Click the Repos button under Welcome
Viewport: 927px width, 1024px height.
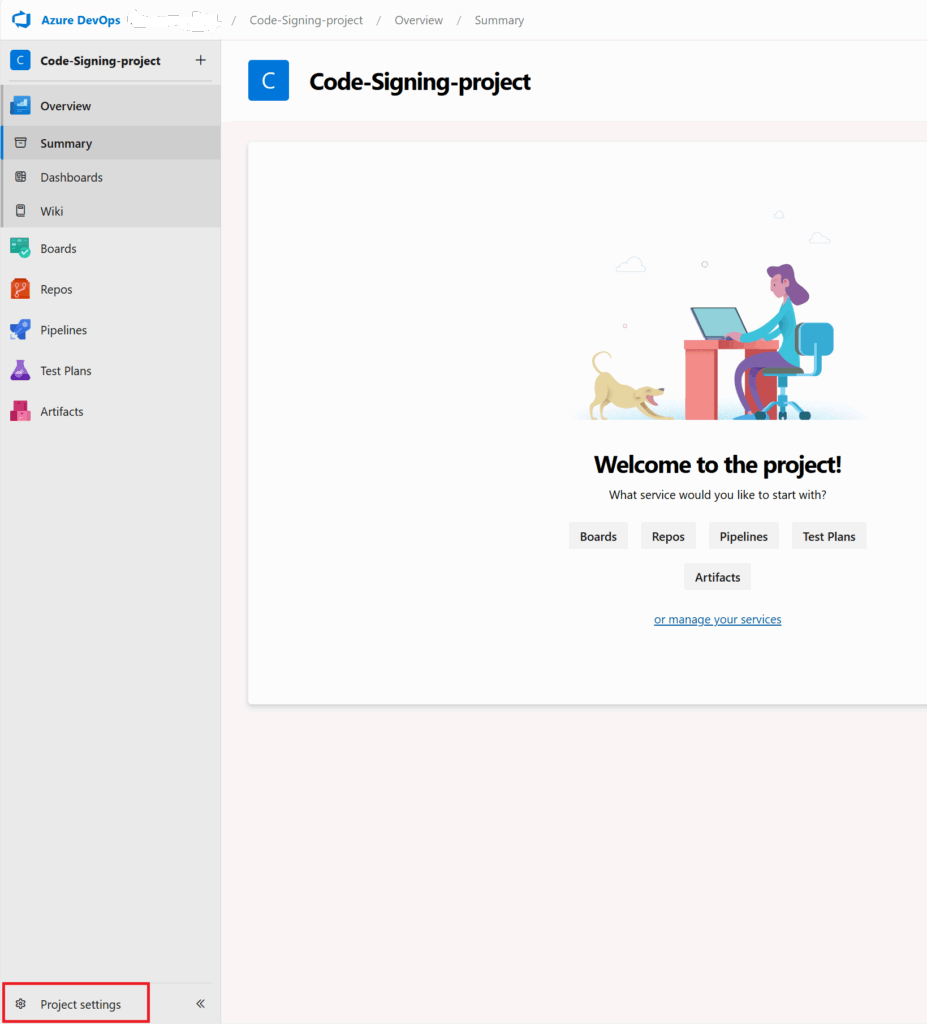point(668,537)
